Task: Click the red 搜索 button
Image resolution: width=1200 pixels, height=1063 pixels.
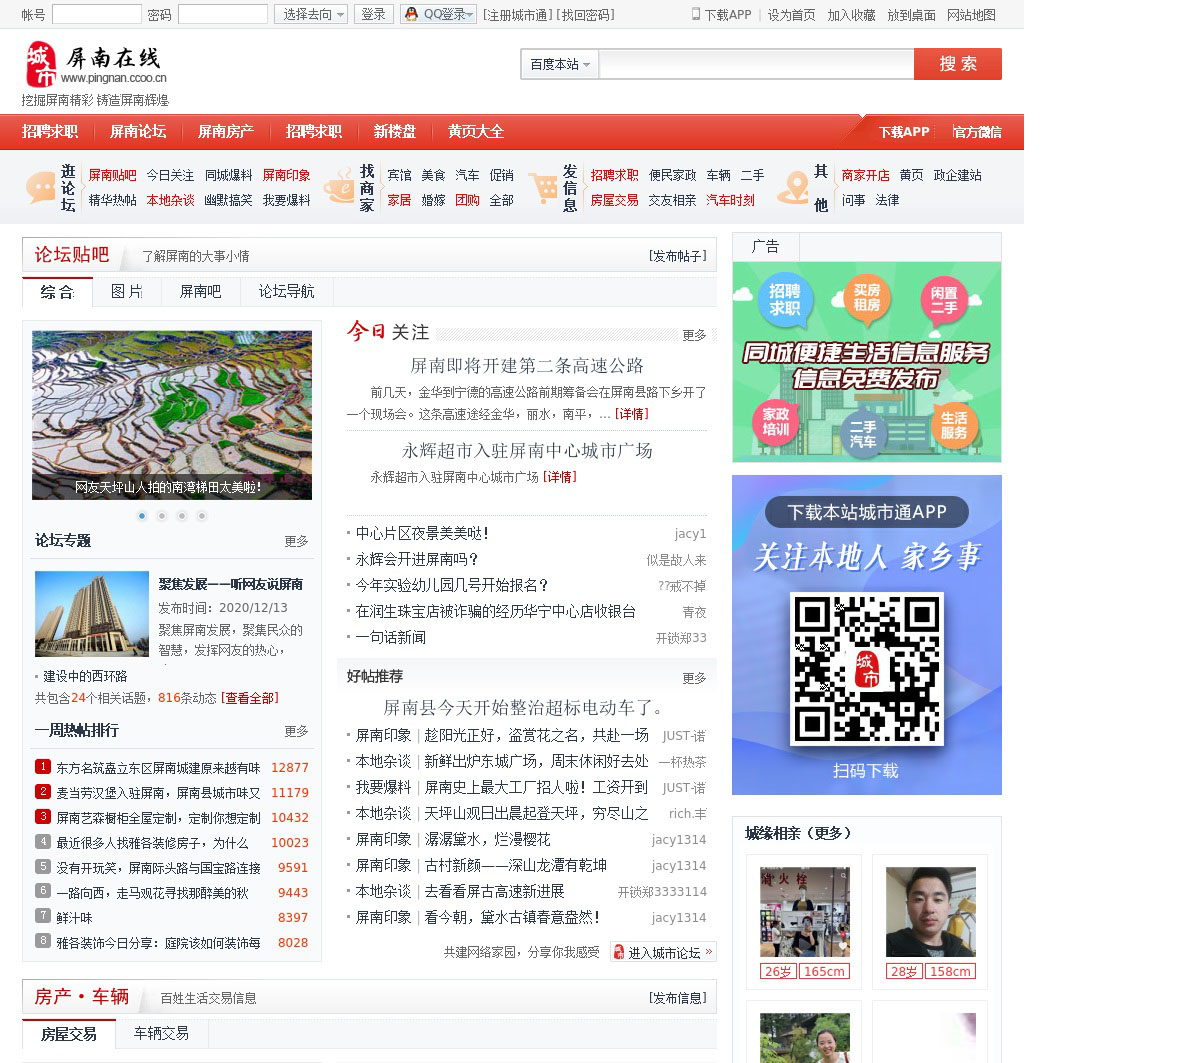Action: (x=958, y=64)
